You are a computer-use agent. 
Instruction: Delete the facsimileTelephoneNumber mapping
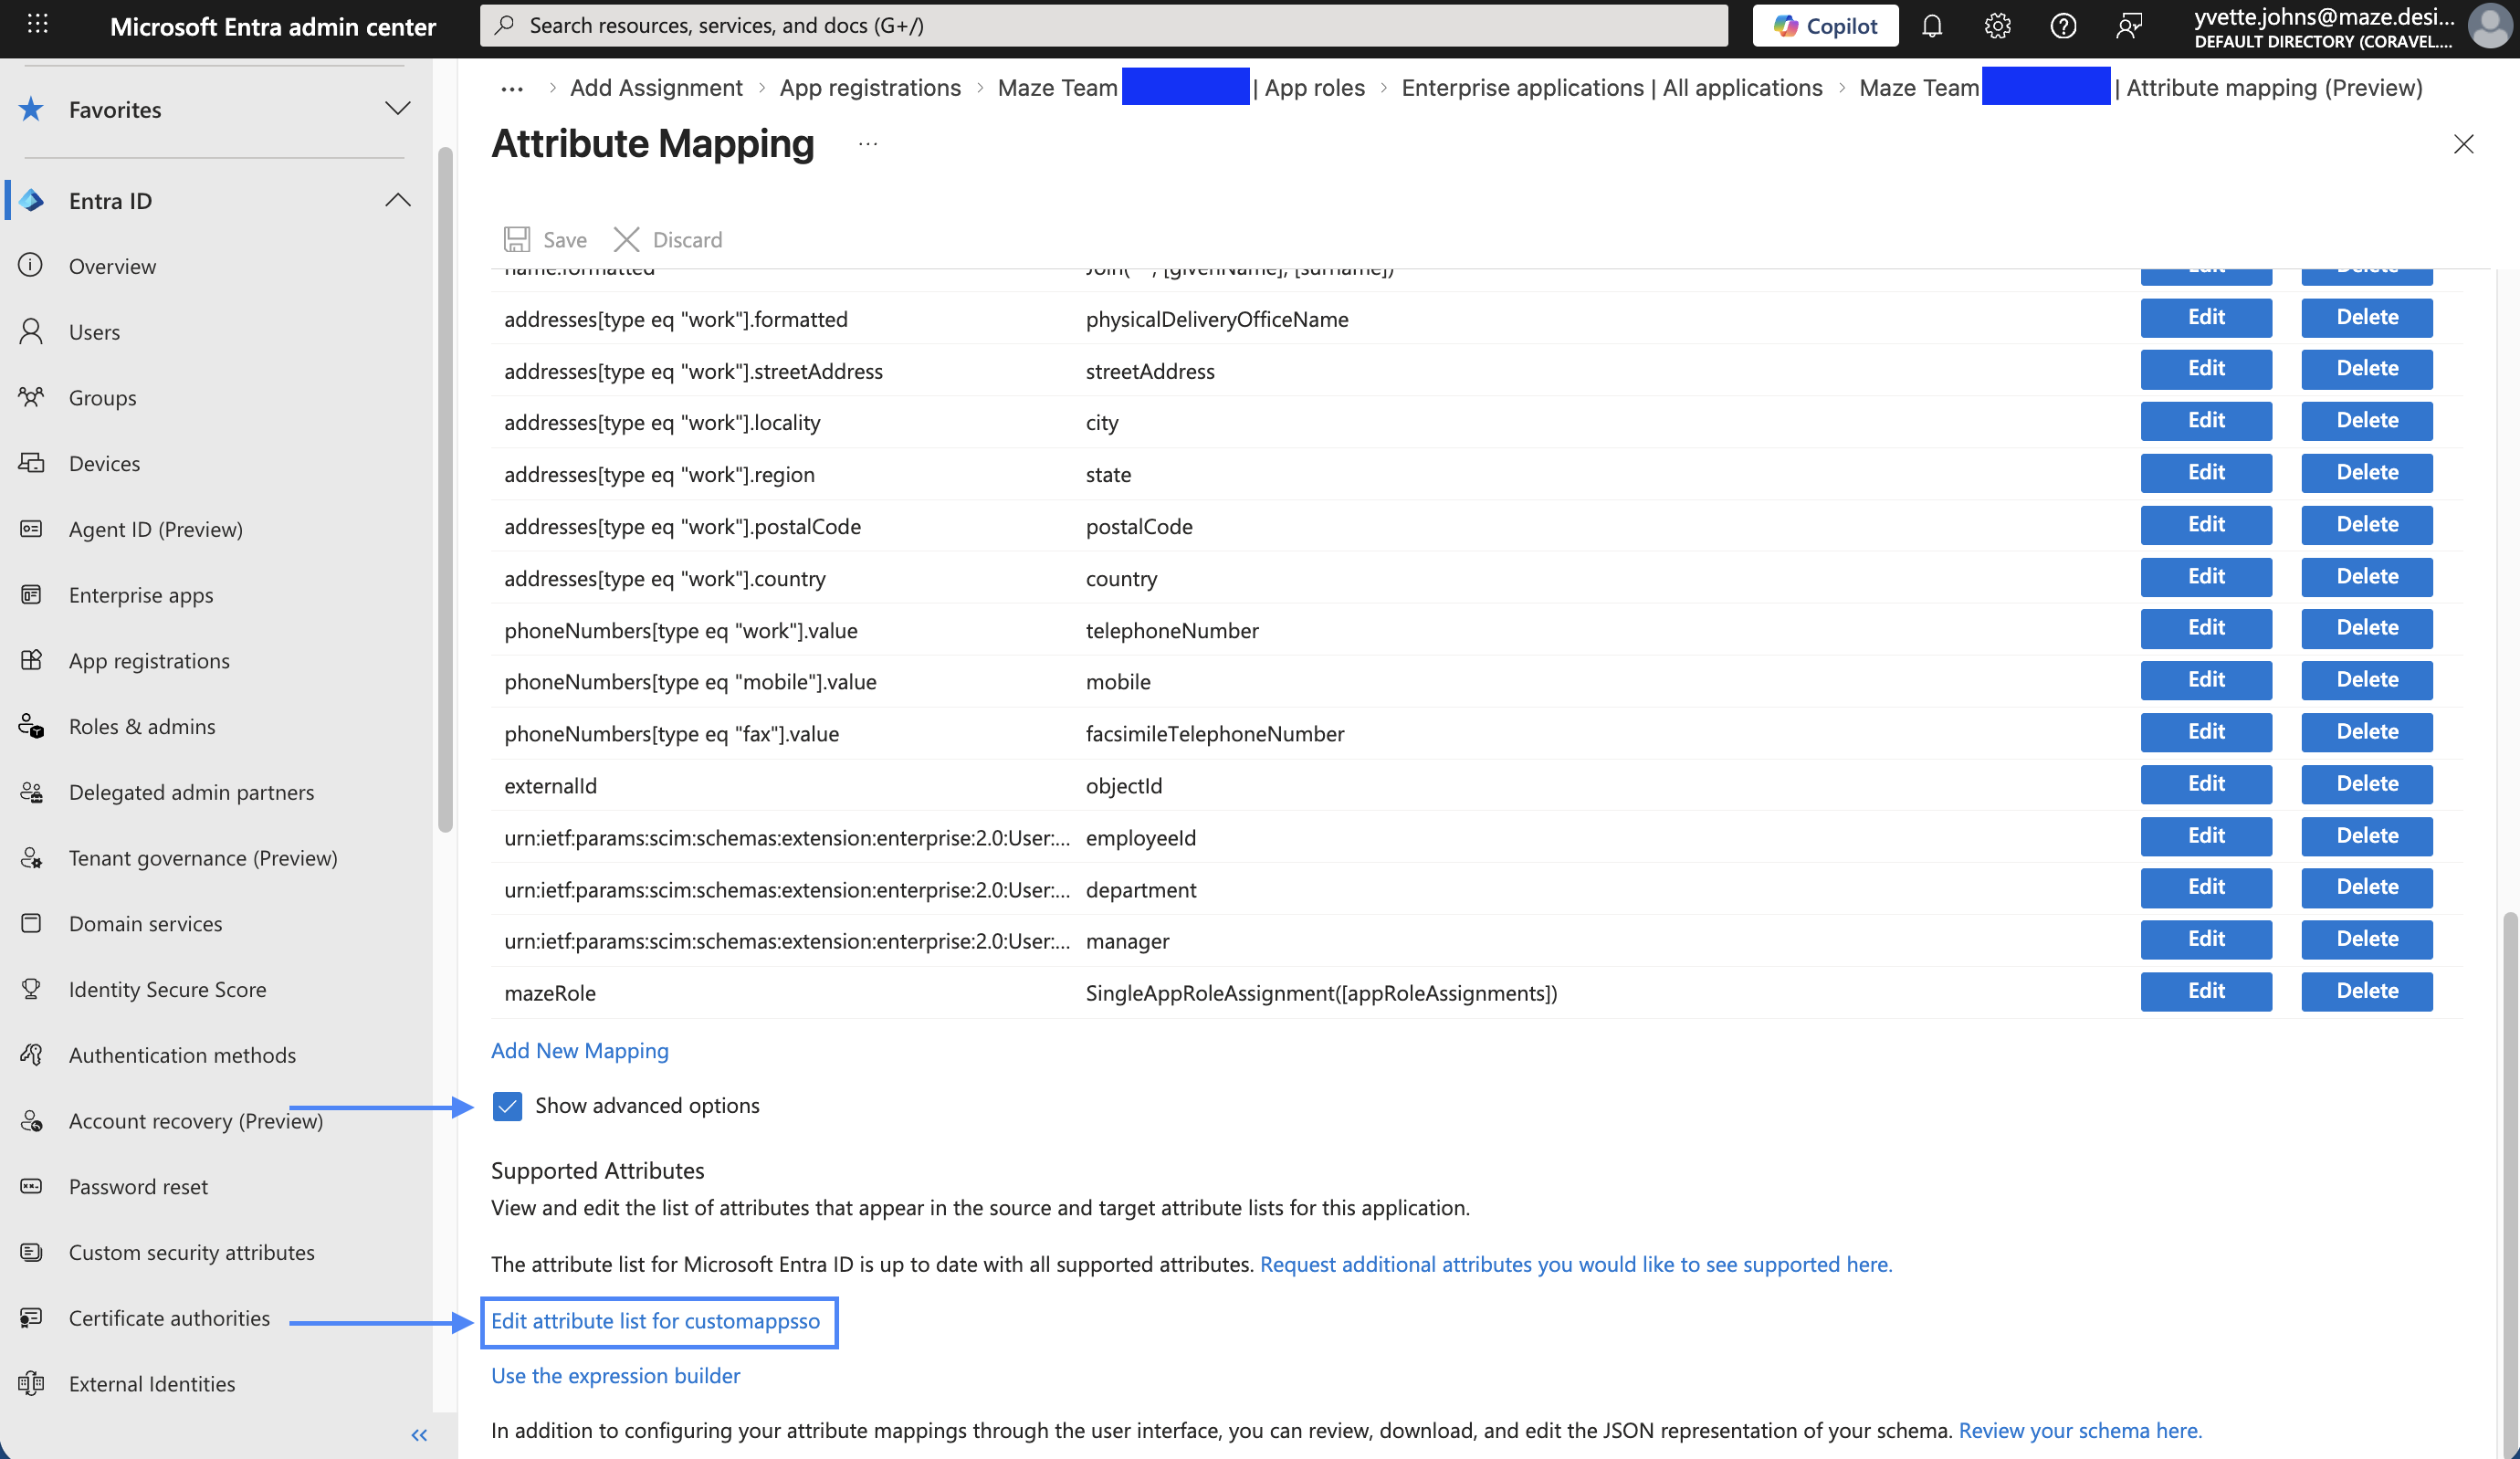2367,732
